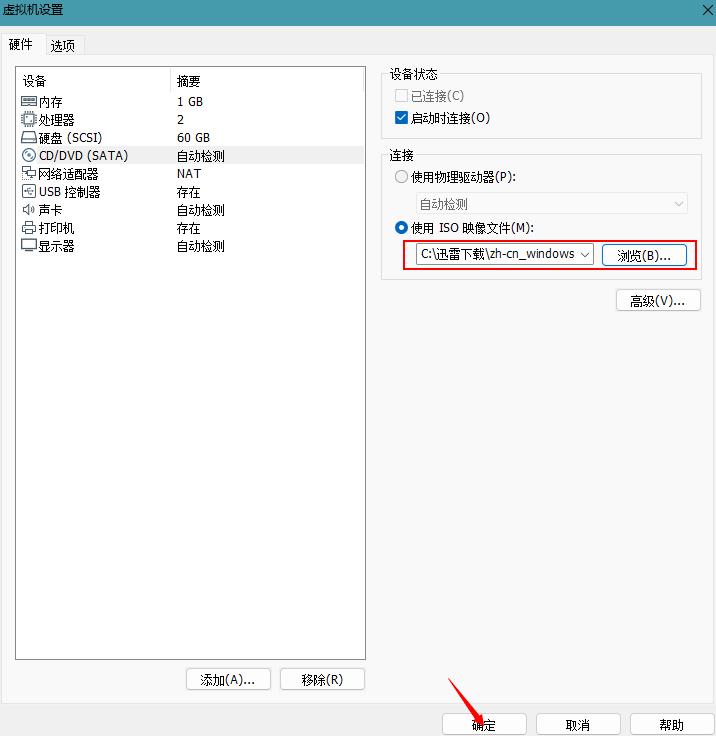
Task: Click the processor (处理器) chip icon
Action: point(29,119)
